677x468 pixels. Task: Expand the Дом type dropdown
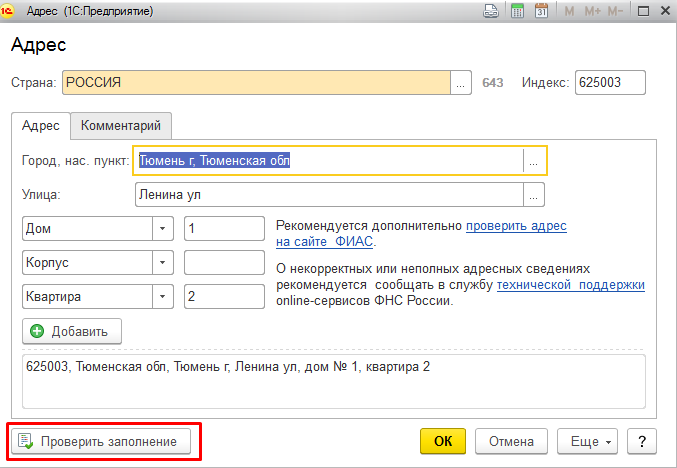point(161,229)
